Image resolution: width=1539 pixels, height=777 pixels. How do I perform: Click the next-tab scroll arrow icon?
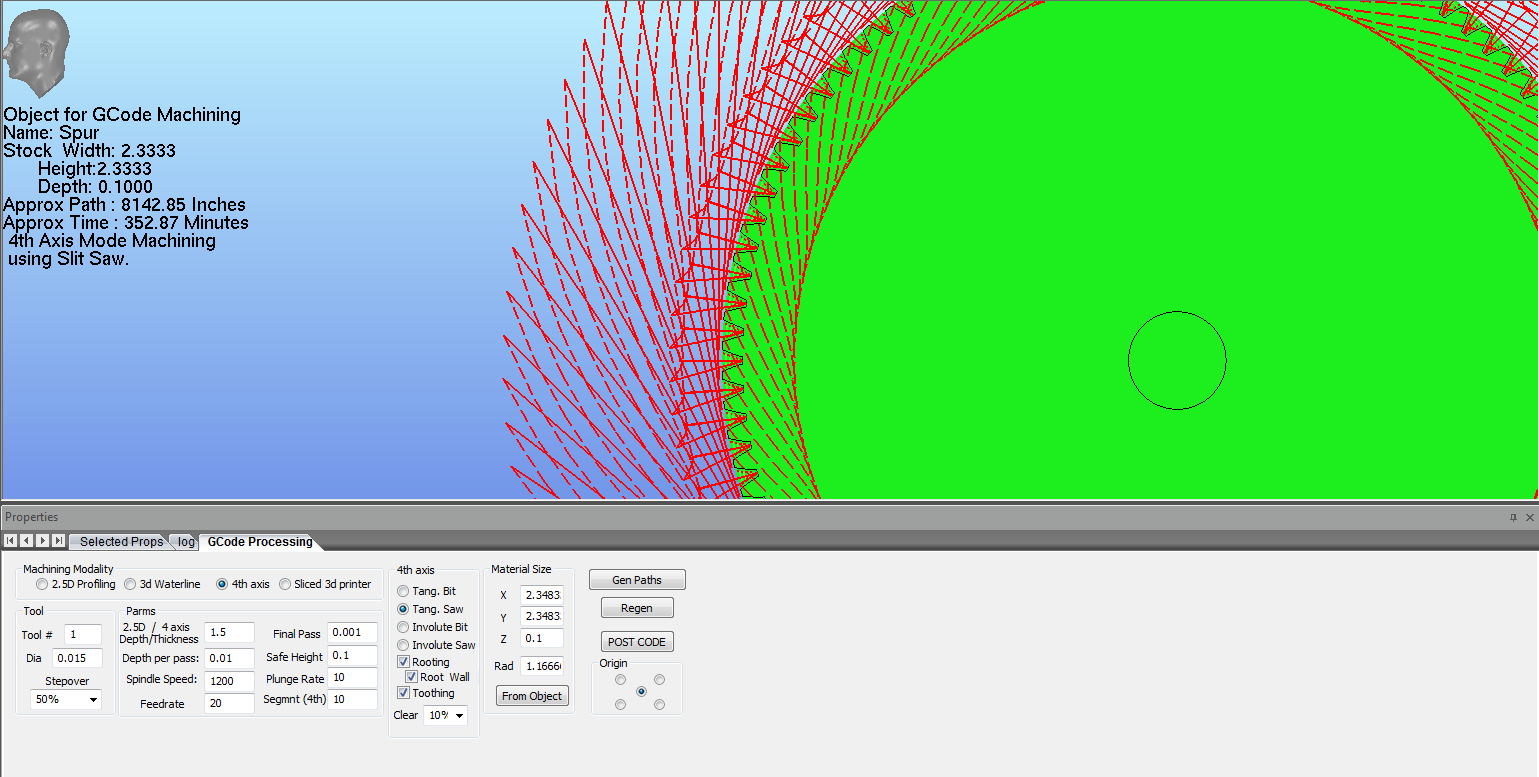tap(43, 541)
